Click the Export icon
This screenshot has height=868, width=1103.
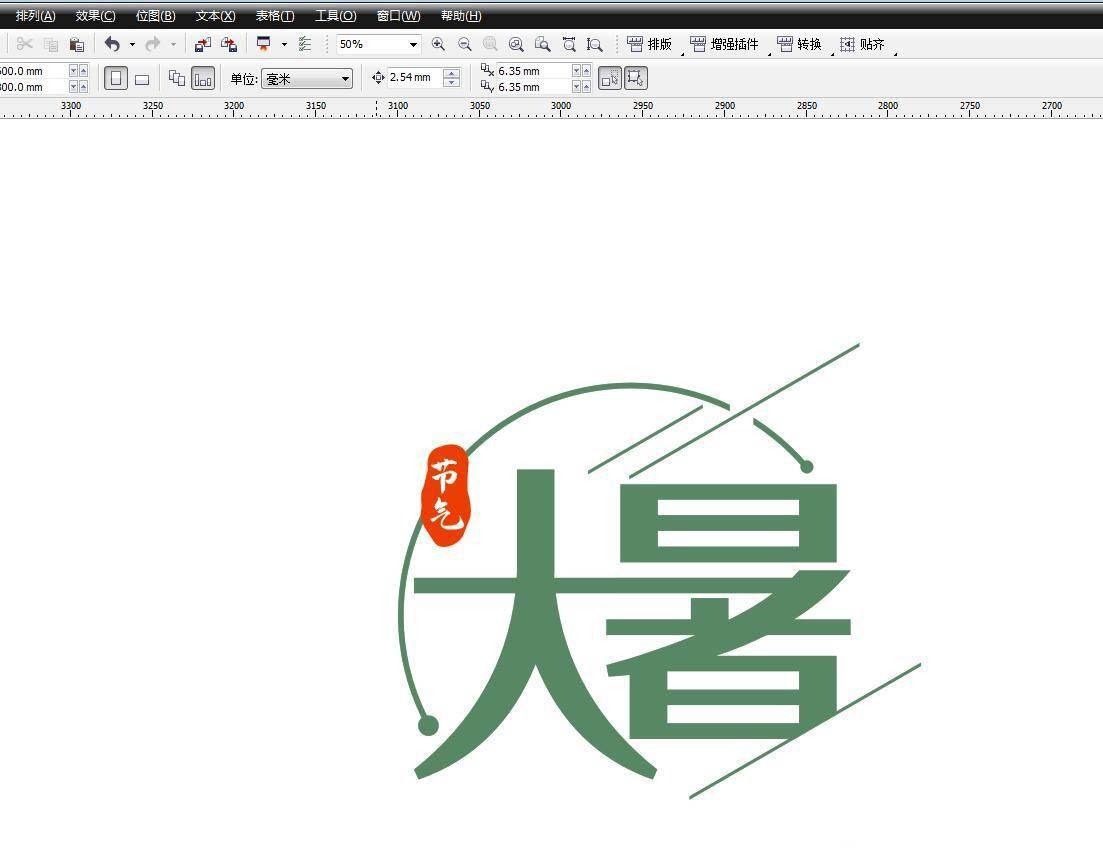coord(228,44)
